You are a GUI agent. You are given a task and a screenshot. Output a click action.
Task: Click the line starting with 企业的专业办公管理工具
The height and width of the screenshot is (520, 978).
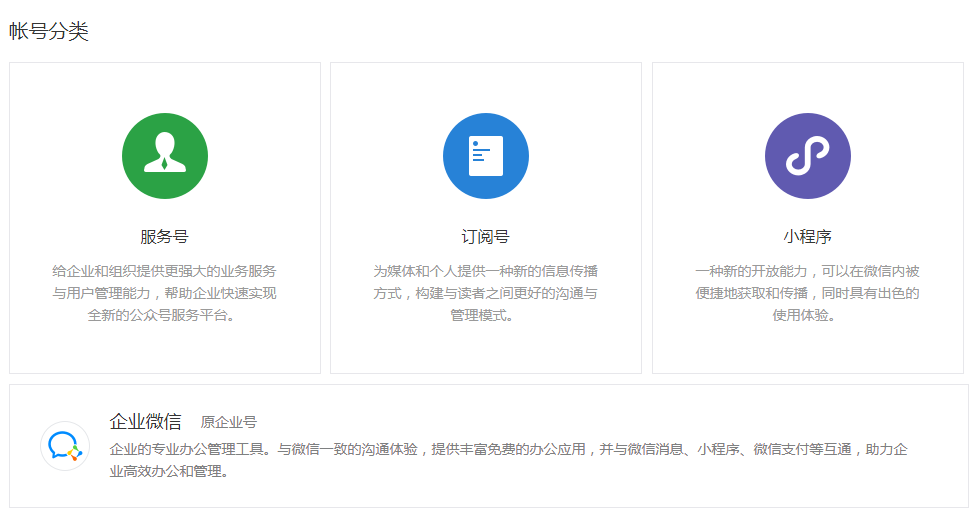click(x=508, y=449)
